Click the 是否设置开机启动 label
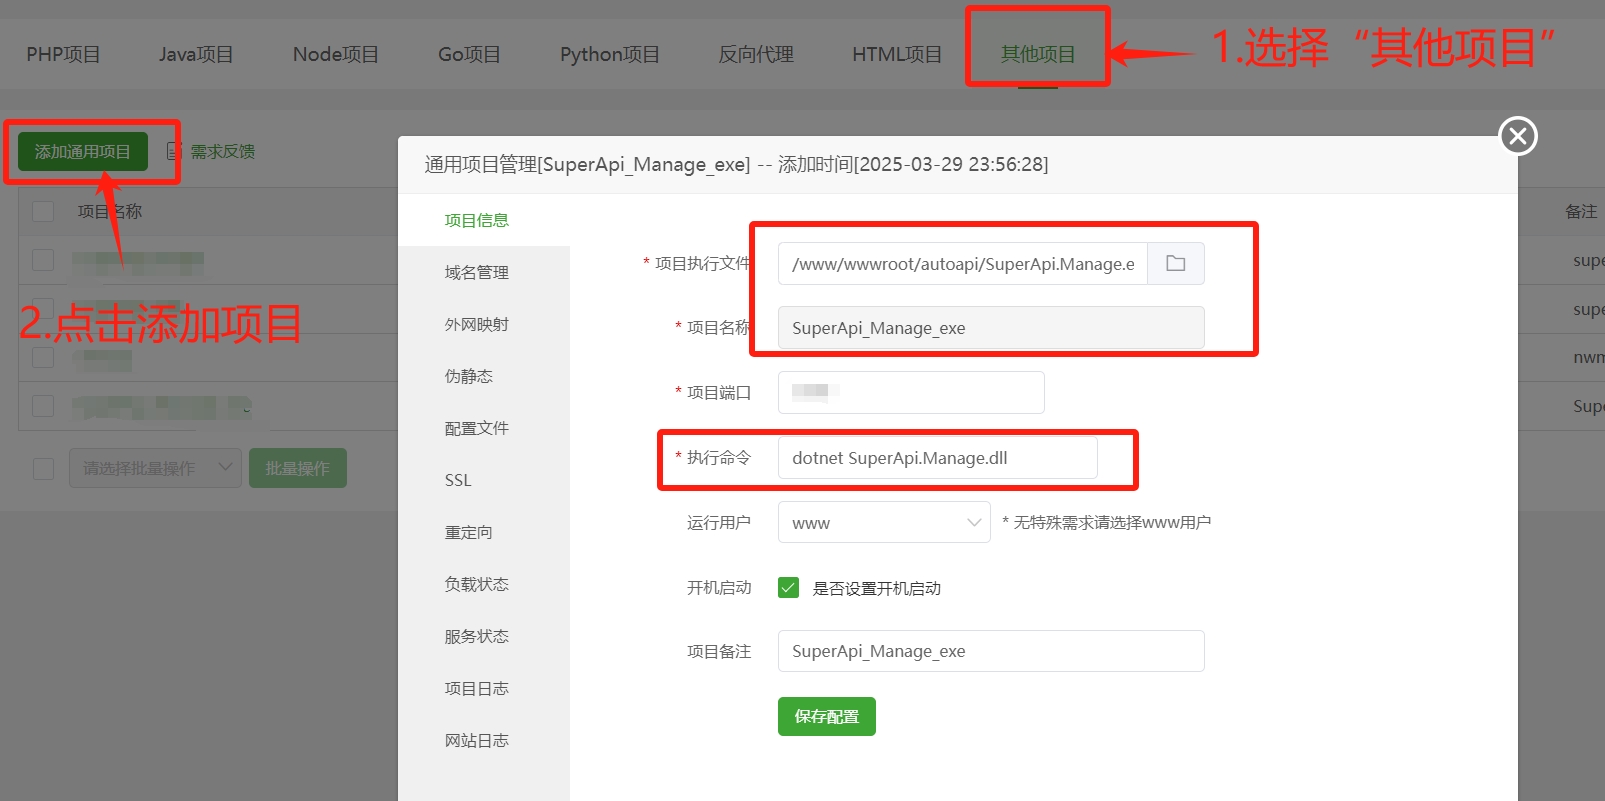1605x801 pixels. coord(877,588)
